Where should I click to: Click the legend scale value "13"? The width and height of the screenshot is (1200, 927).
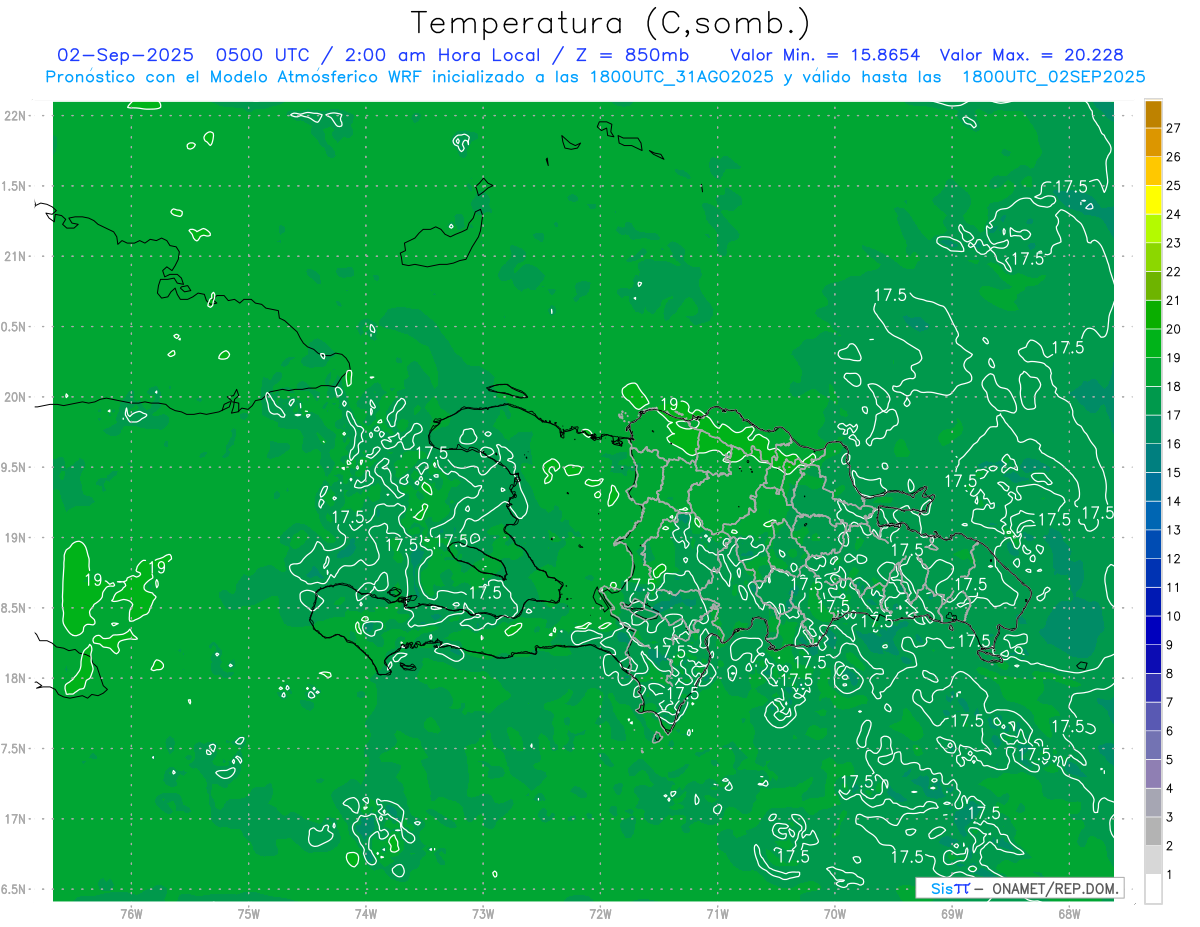pyautogui.click(x=1174, y=530)
